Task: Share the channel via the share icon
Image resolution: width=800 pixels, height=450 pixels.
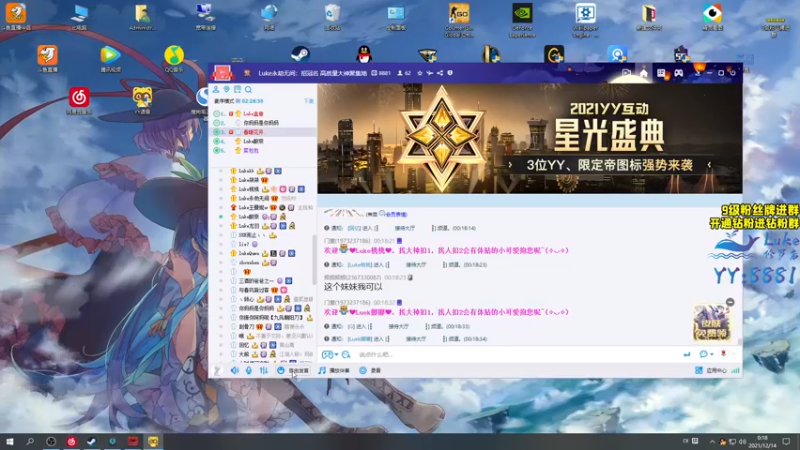Action: point(440,73)
